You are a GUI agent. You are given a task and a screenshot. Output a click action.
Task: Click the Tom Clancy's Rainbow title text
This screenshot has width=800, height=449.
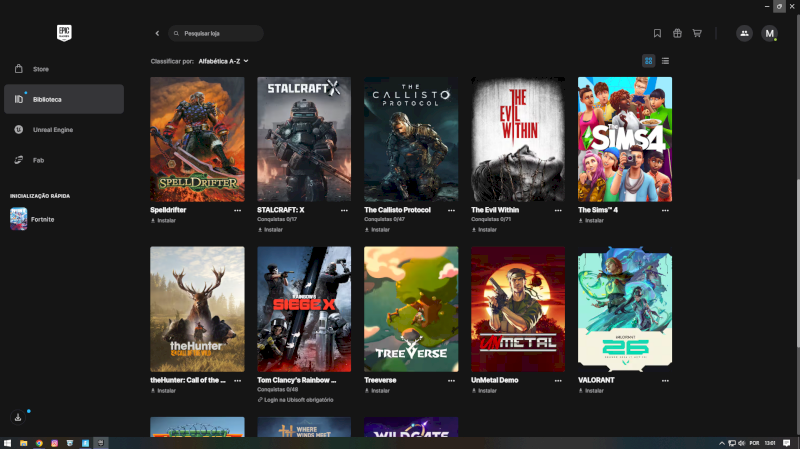click(296, 380)
